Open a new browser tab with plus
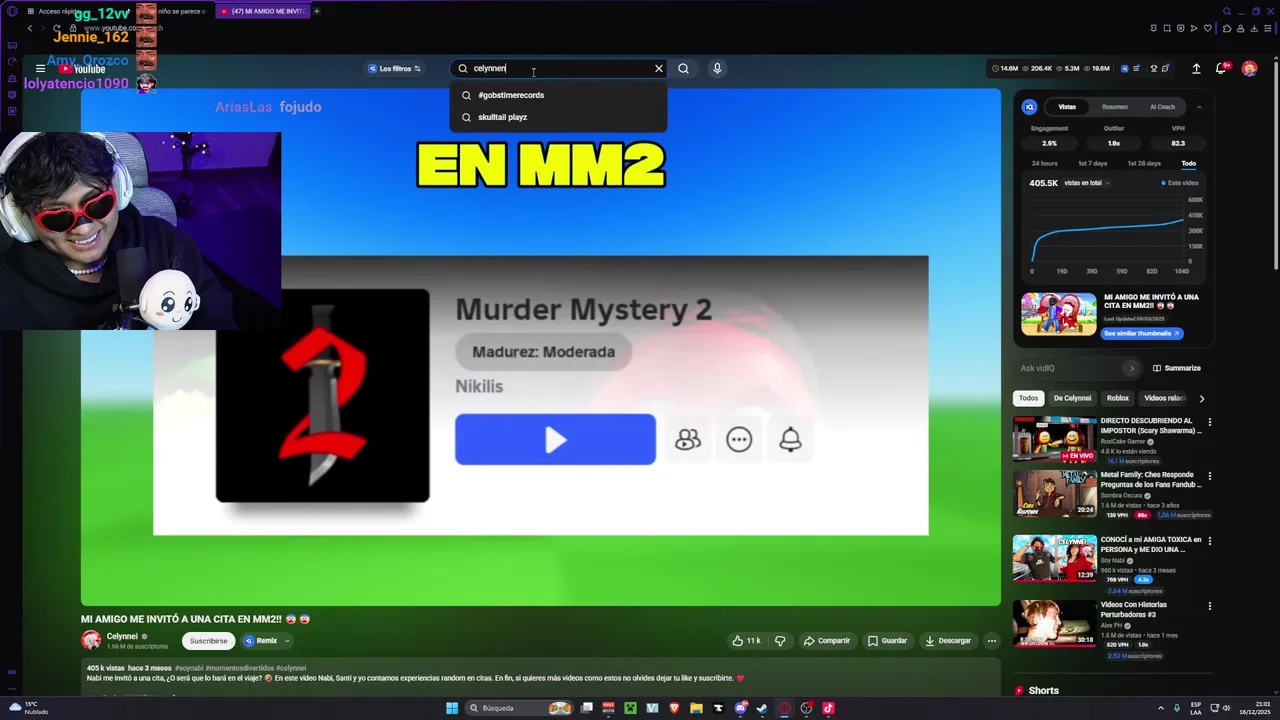 click(317, 11)
